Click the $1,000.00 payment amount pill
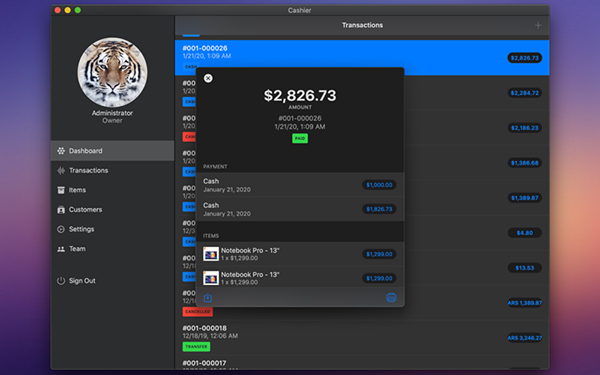 (379, 185)
